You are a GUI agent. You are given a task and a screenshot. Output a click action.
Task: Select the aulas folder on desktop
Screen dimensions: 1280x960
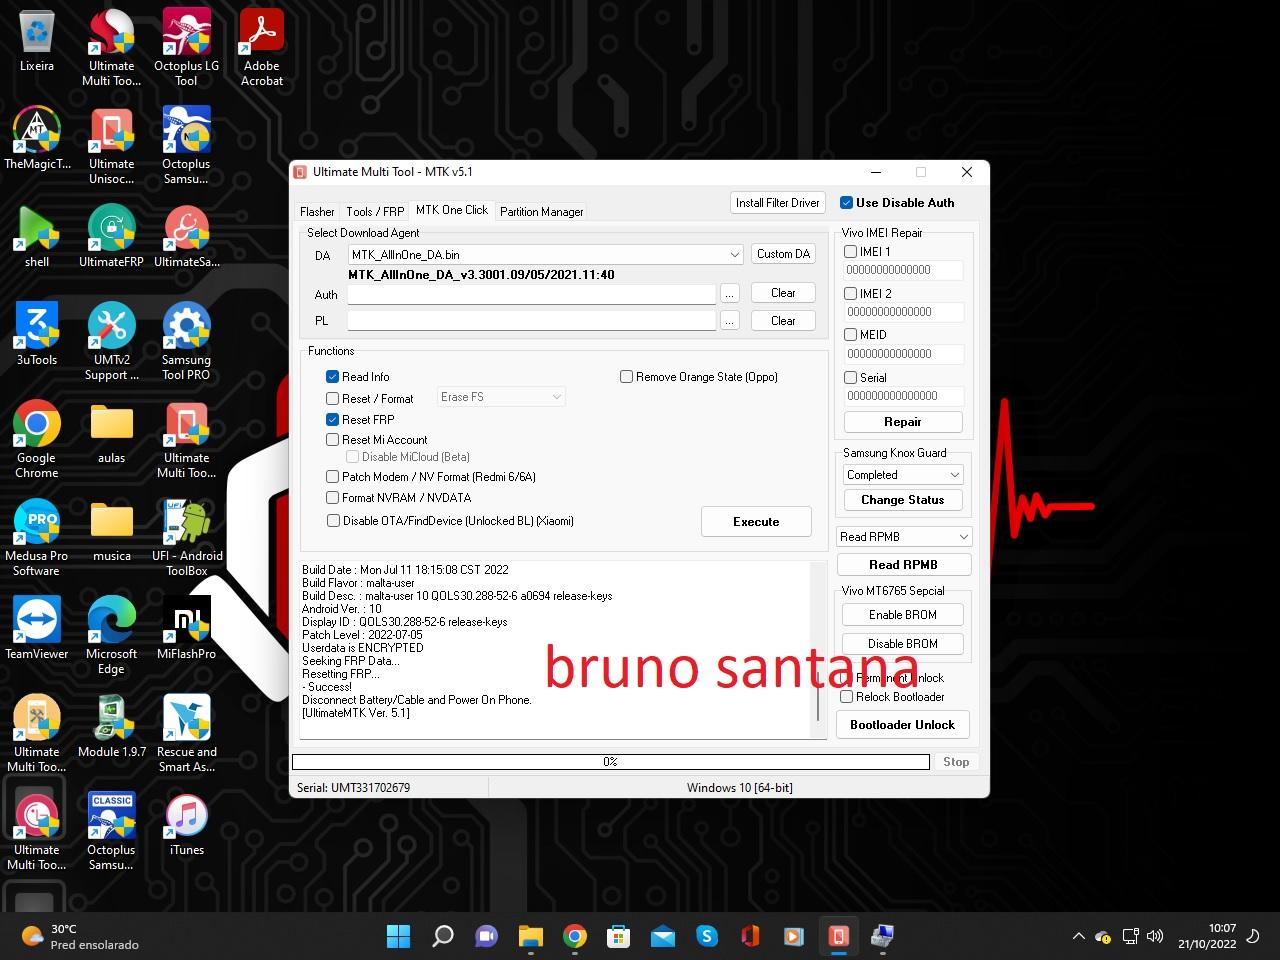click(112, 433)
